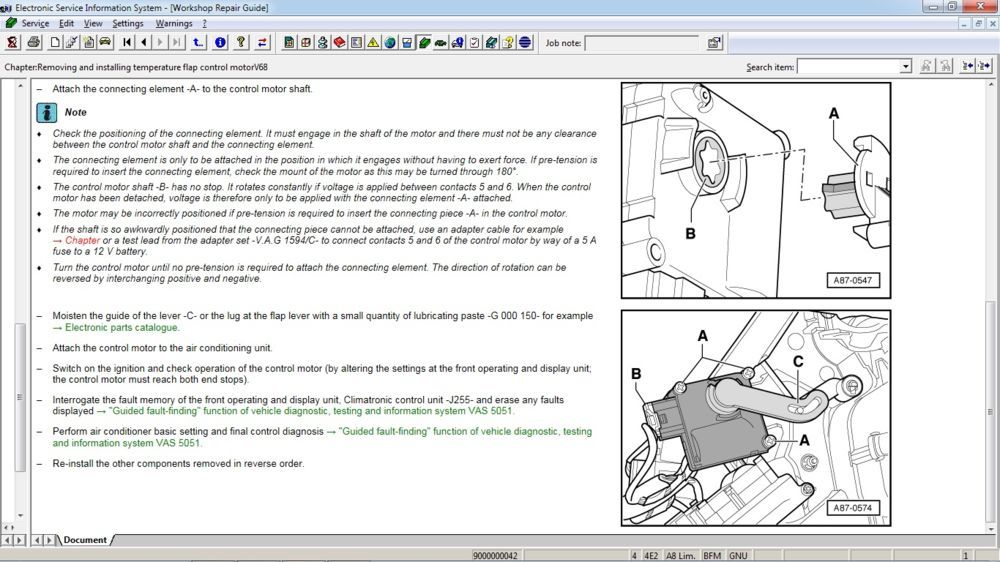
Task: Click the green document toolbar icon
Action: click(289, 43)
